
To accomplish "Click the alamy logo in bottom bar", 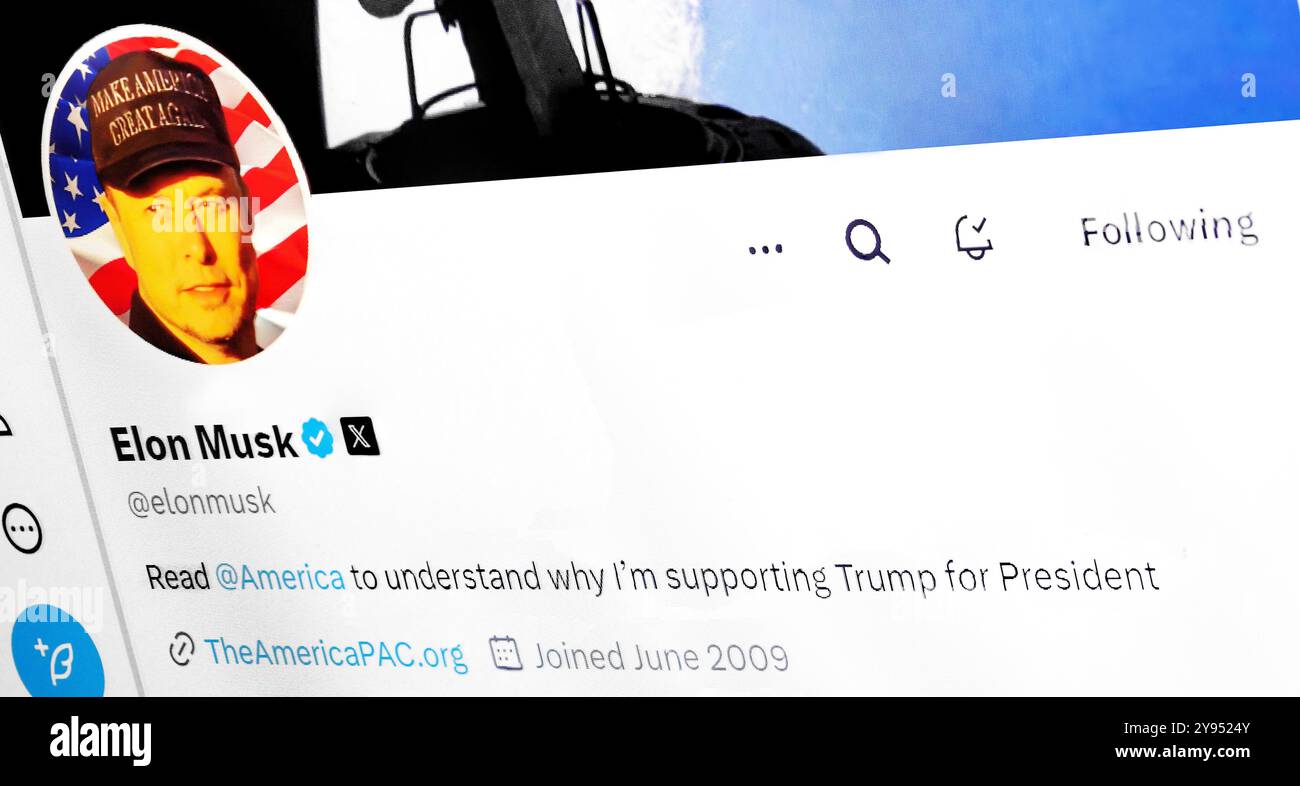I will click(x=100, y=742).
